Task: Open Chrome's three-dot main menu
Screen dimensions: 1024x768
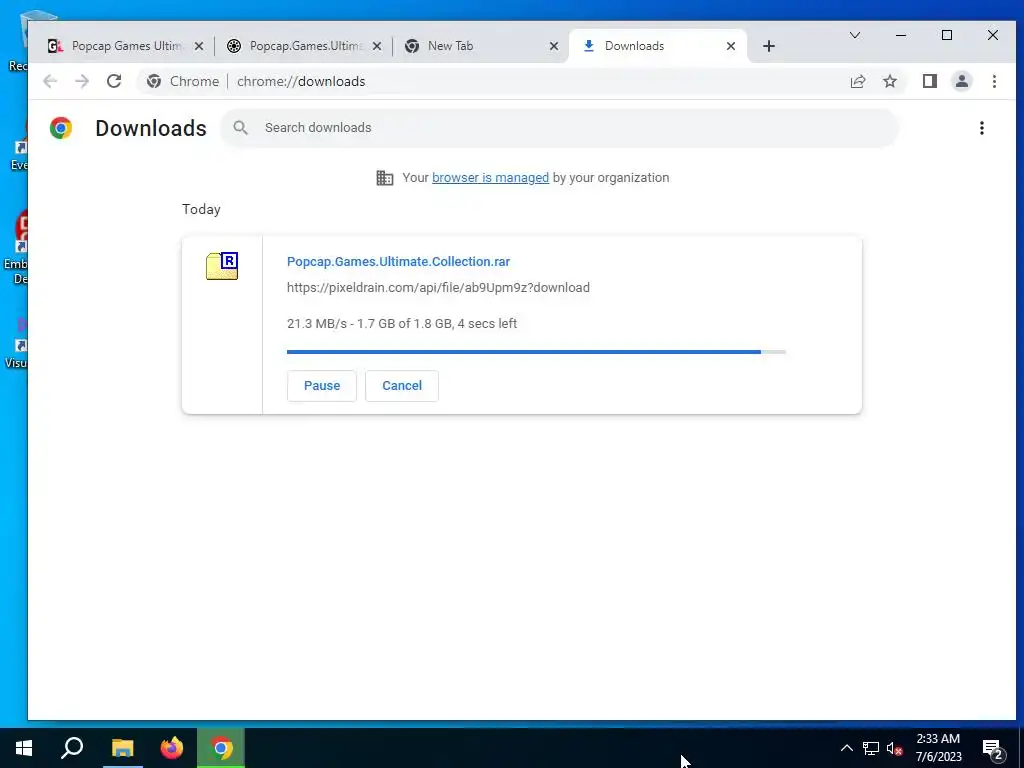Action: [x=994, y=81]
